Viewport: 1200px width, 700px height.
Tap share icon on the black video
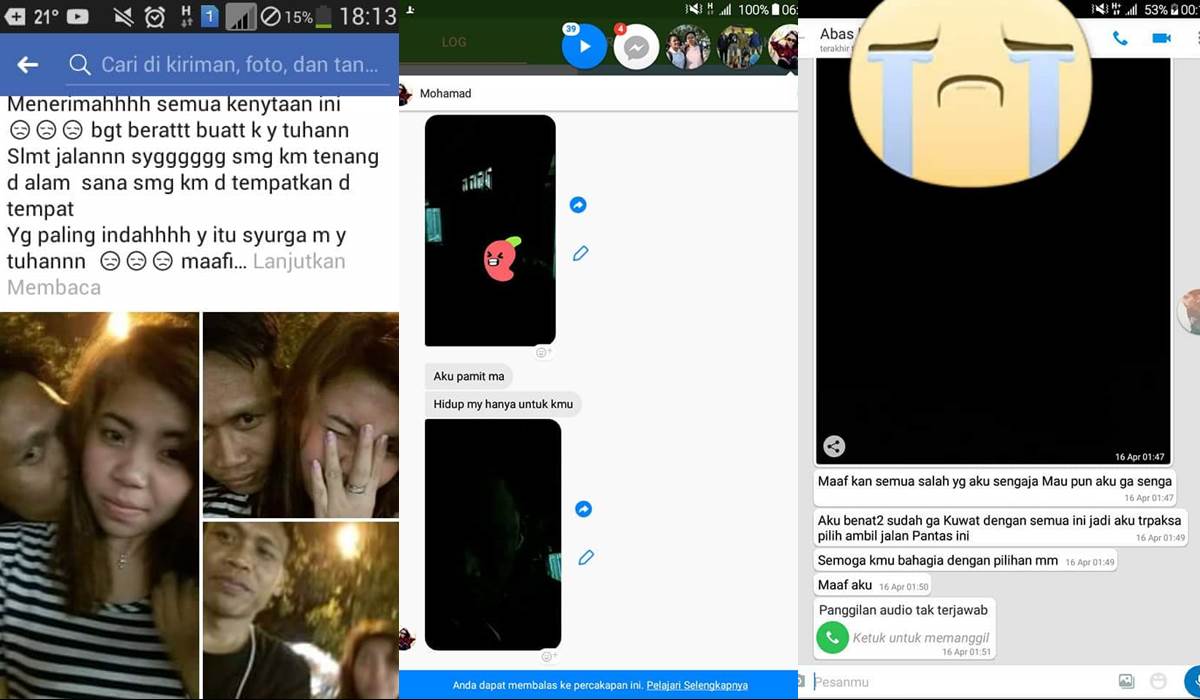click(834, 447)
